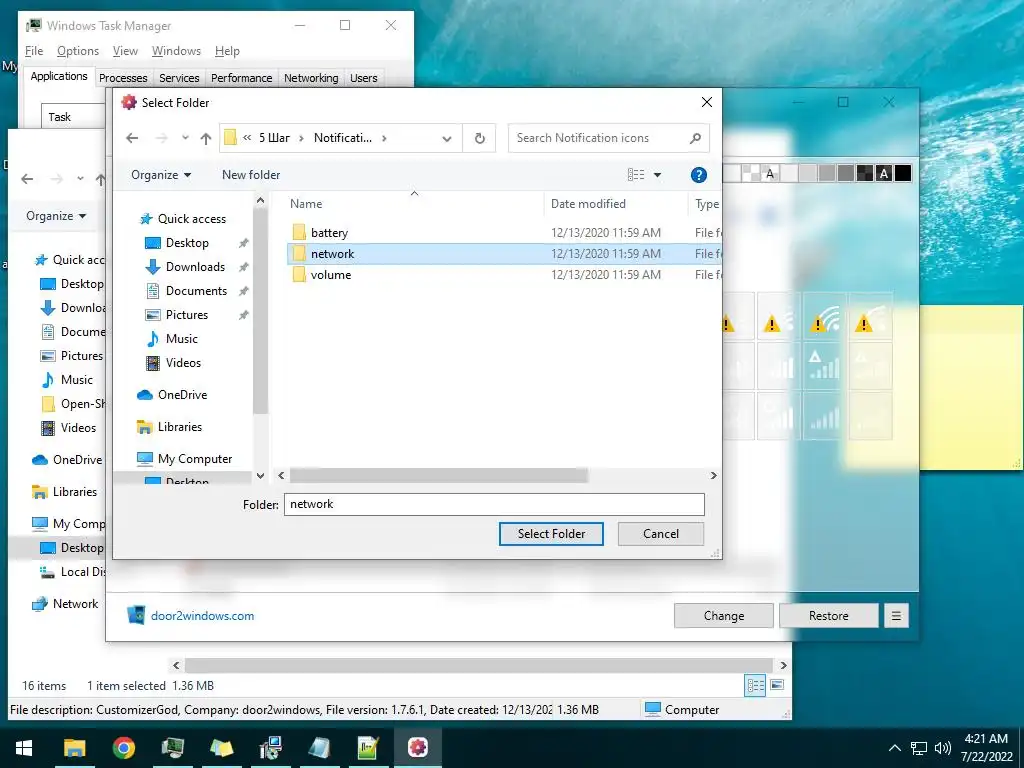This screenshot has height=768, width=1024.
Task: Choose the solid black background swatch
Action: (x=903, y=173)
